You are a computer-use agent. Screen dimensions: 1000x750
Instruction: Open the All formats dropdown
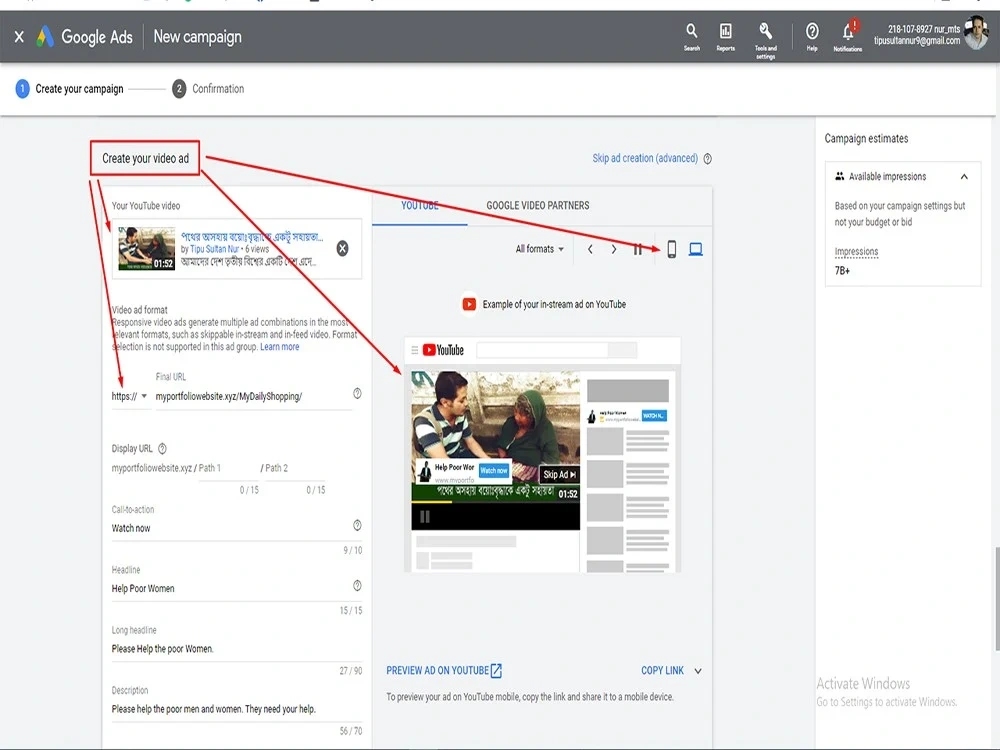(540, 249)
